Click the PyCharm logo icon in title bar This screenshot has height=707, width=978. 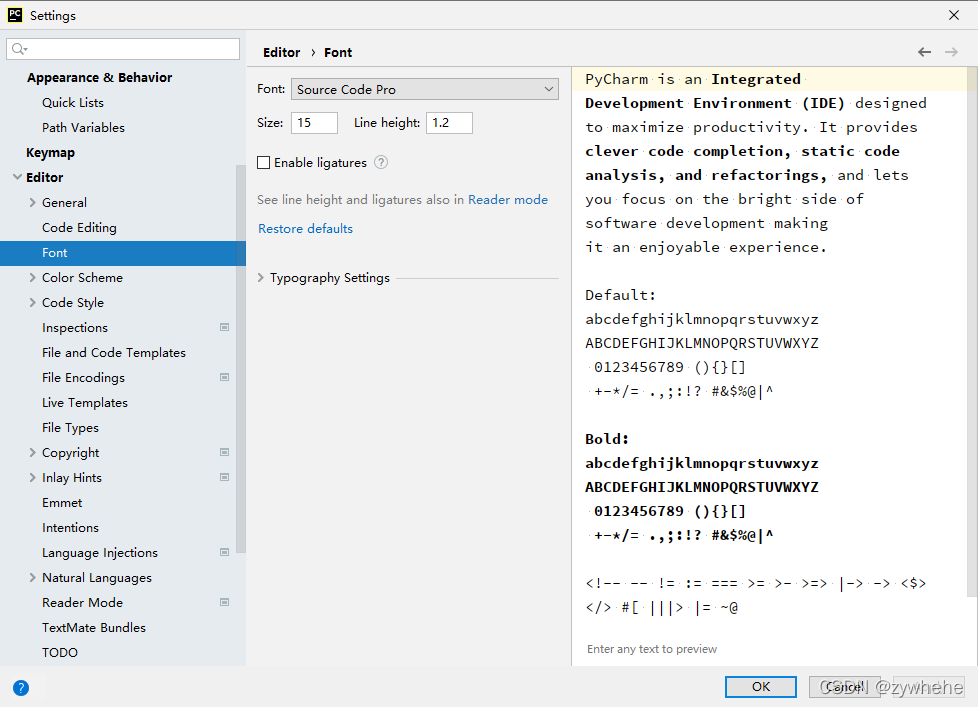[x=14, y=15]
